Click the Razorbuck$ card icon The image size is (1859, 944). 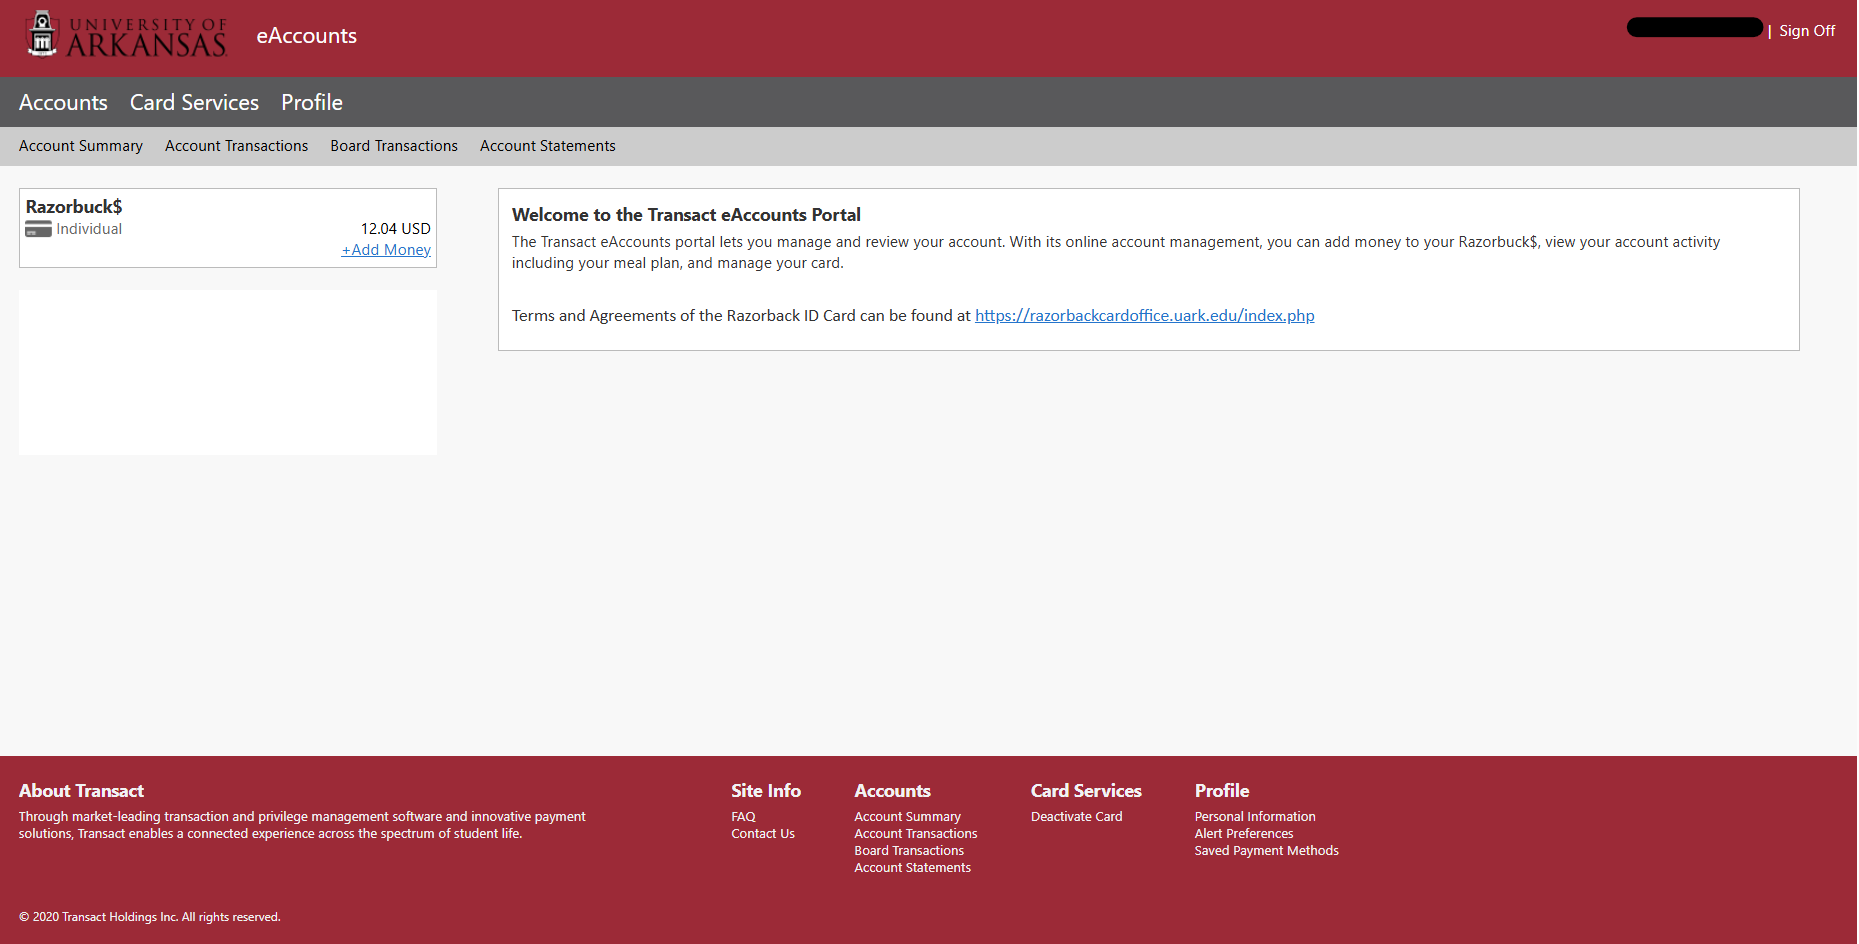(38, 230)
